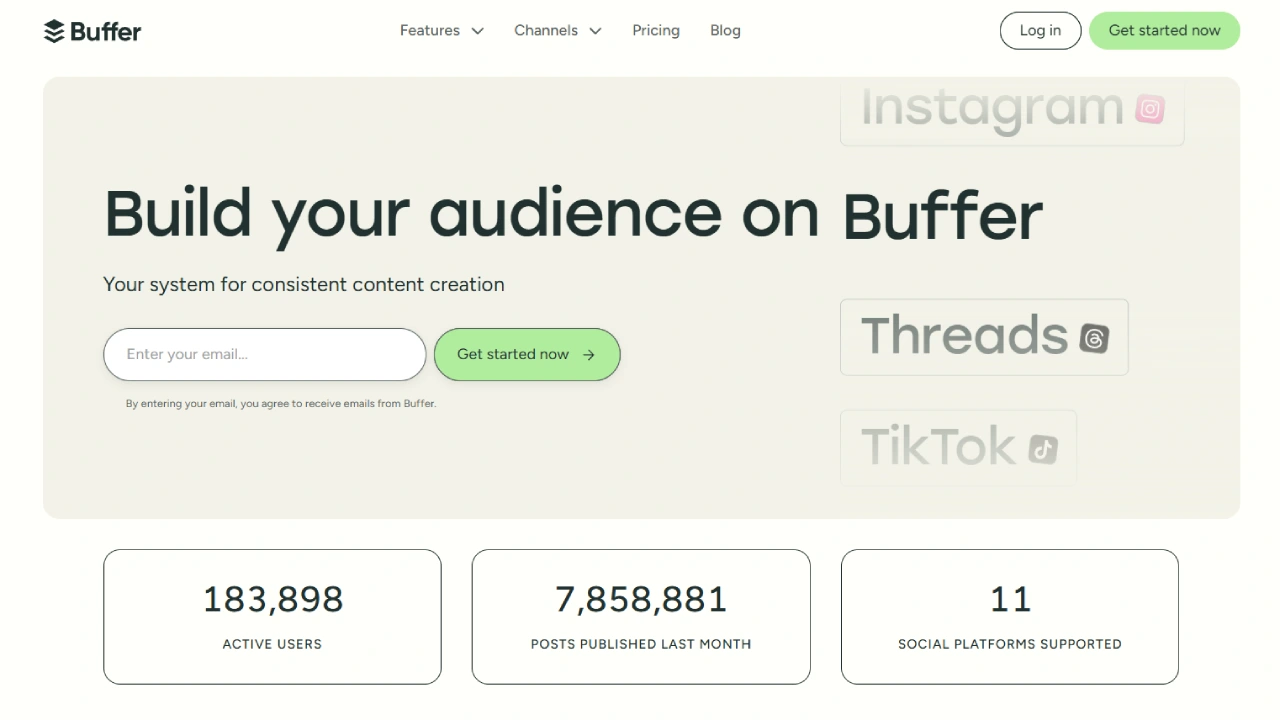Click the 11 social platforms number
The height and width of the screenshot is (720, 1280).
point(1010,599)
